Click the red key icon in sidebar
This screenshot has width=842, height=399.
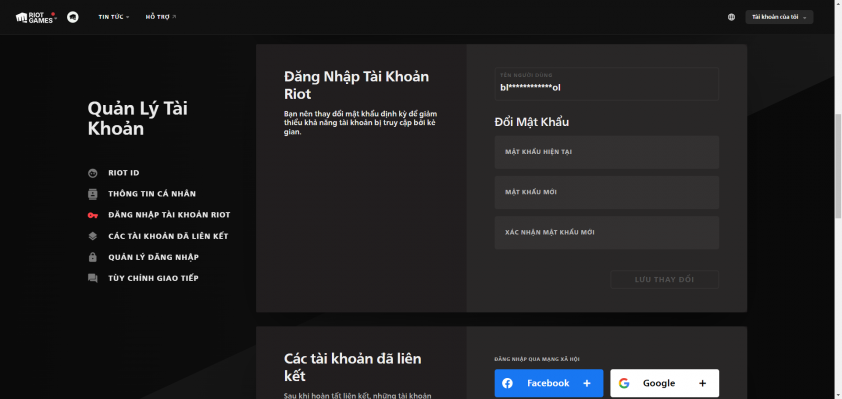coord(93,215)
